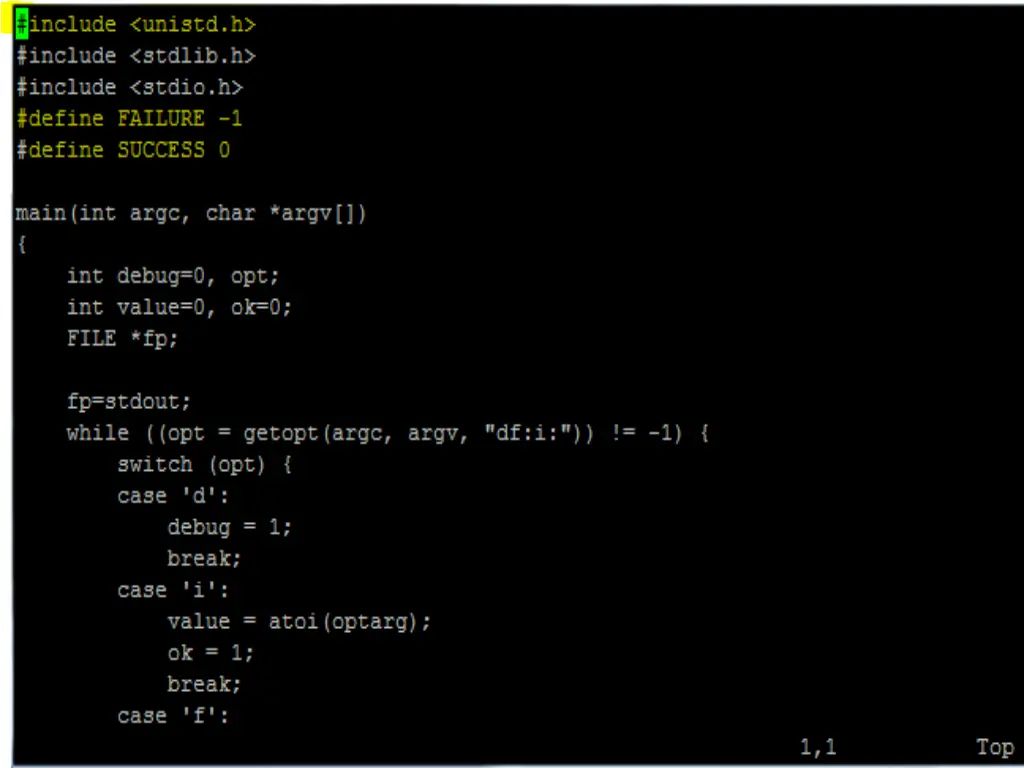
Task: Click the highlighted cursor on the first line
Action: click(22, 24)
